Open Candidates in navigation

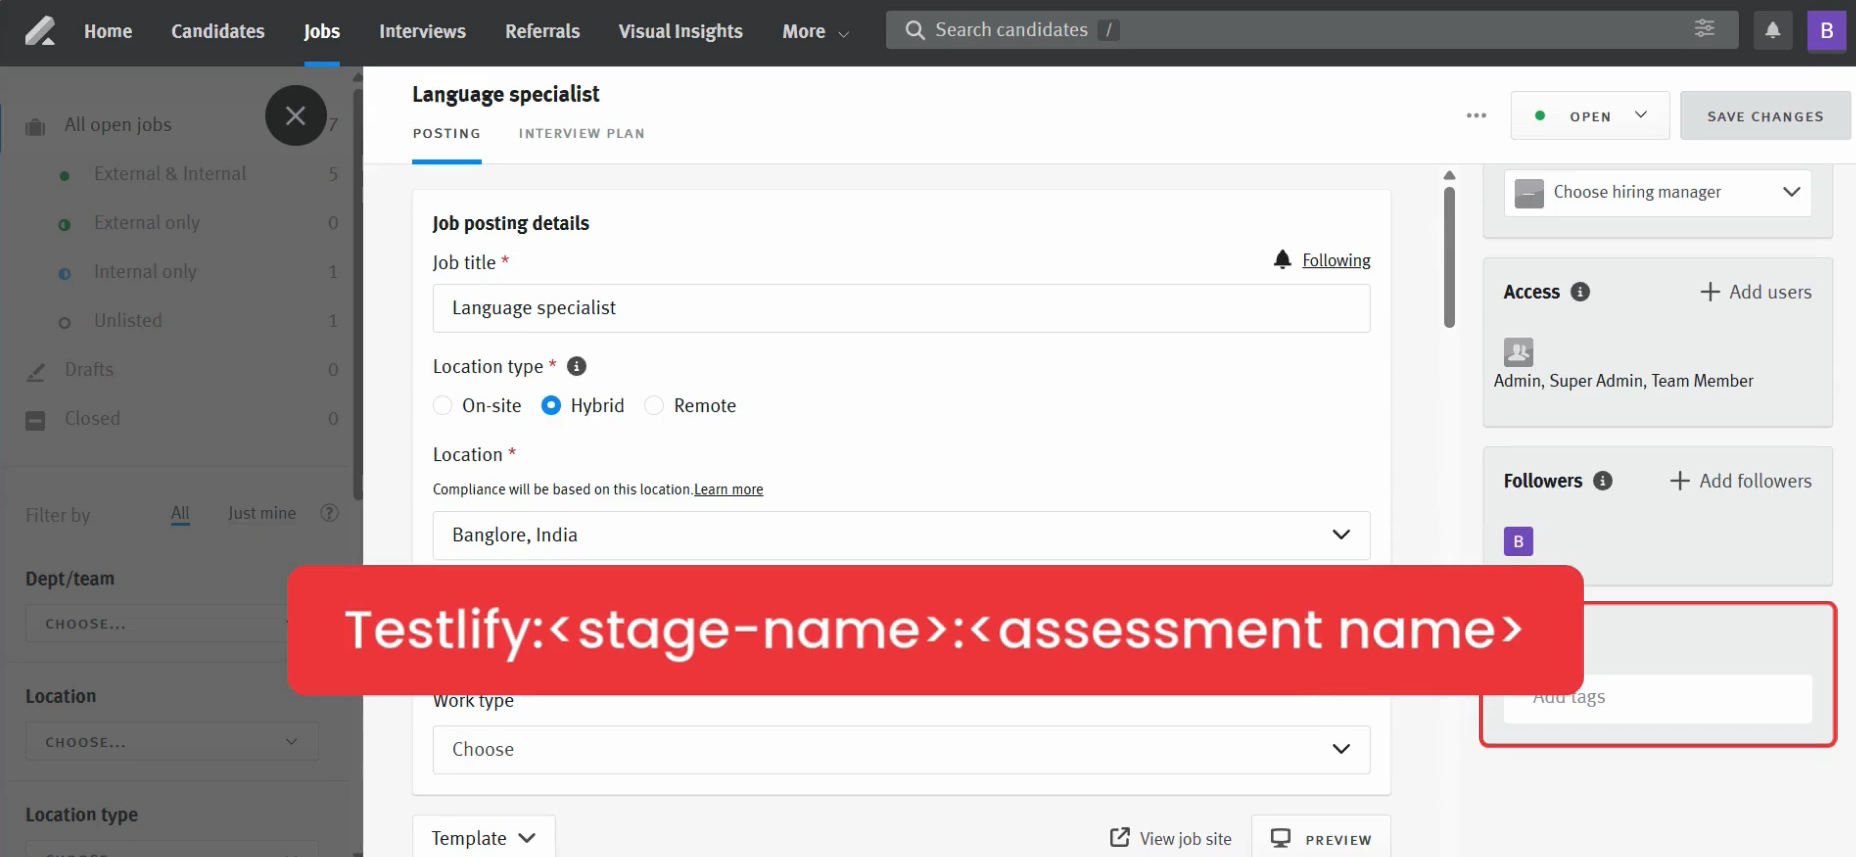click(218, 31)
